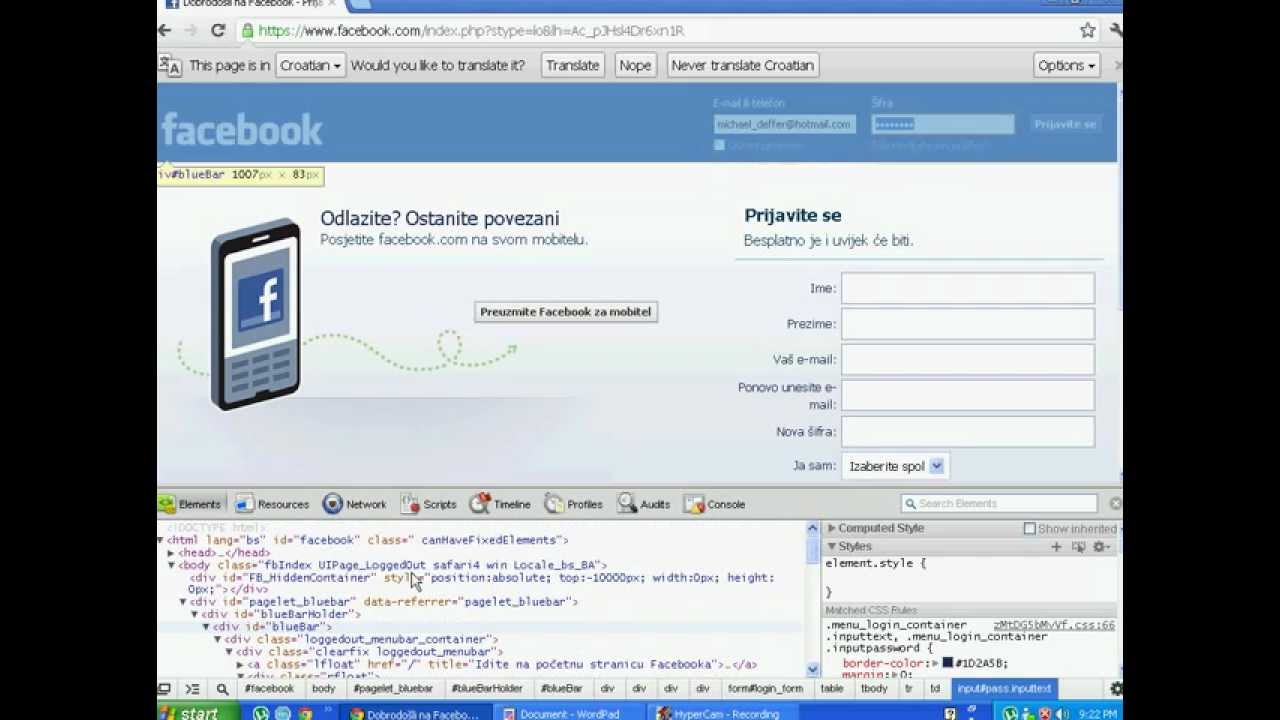The image size is (1280, 720).
Task: Click the Prijavite se login button
Action: [x=1065, y=124]
